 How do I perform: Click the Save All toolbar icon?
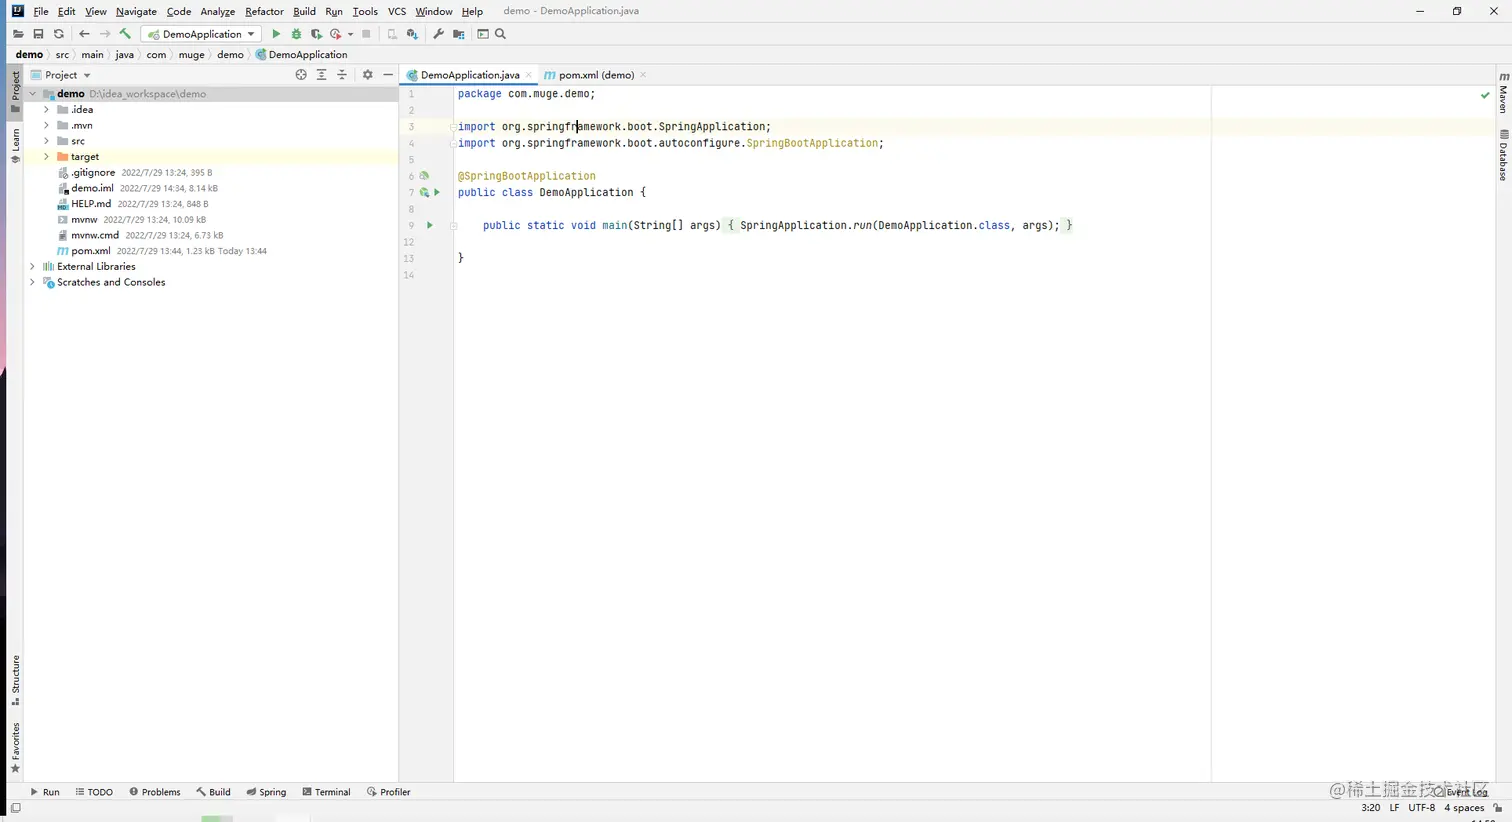(38, 34)
